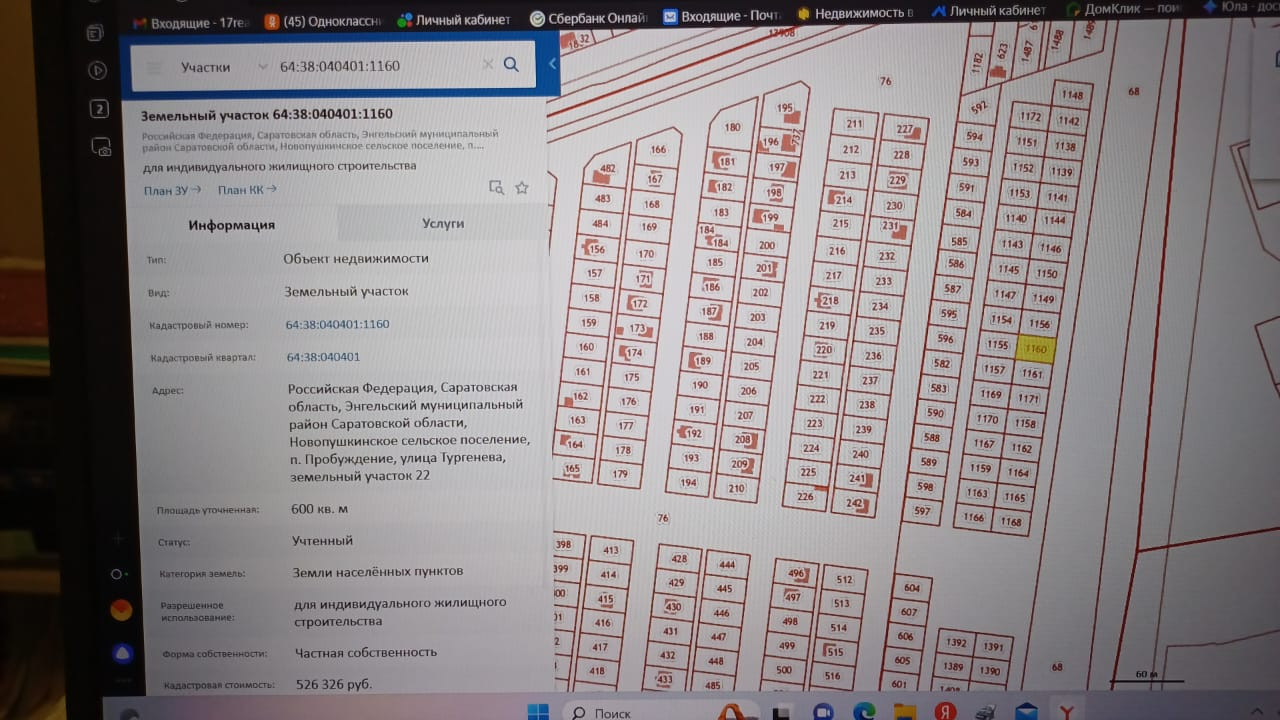Switch to the Информация tab
Image resolution: width=1280 pixels, height=720 pixels.
click(232, 225)
